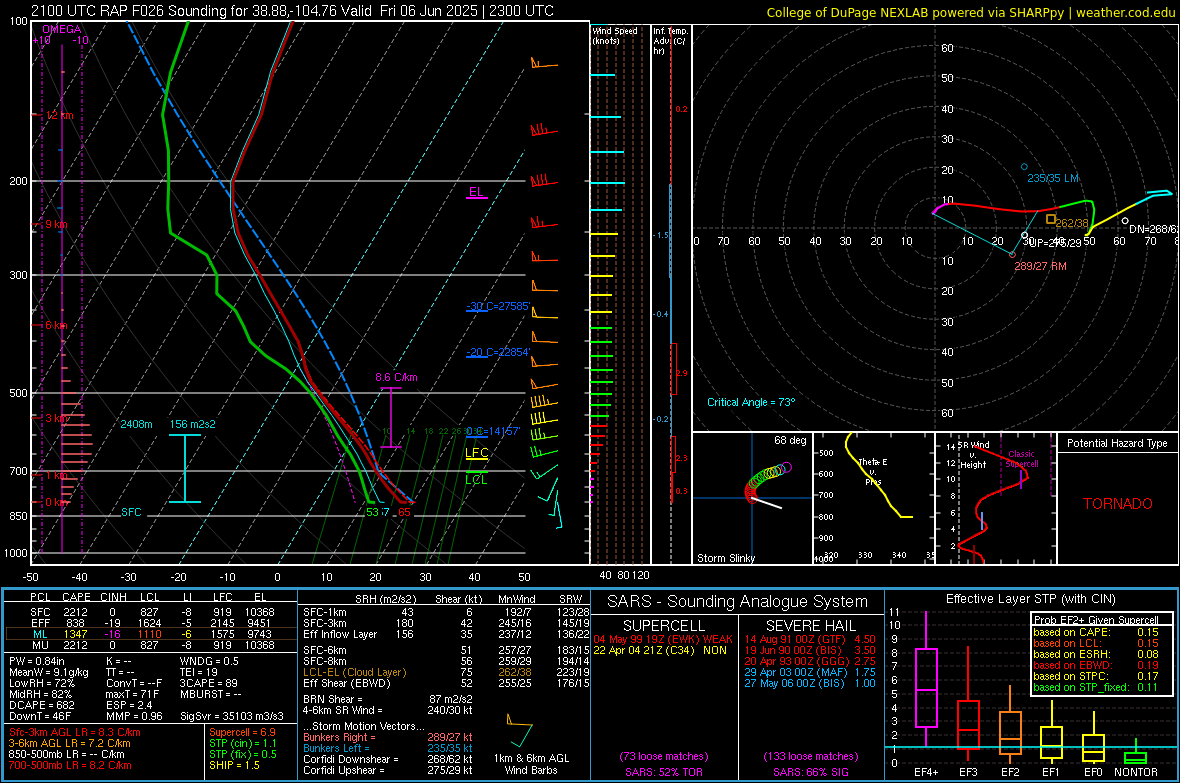Viewport: 1180px width, 783px height.
Task: Select the ML parcel row
Action: pos(151,634)
